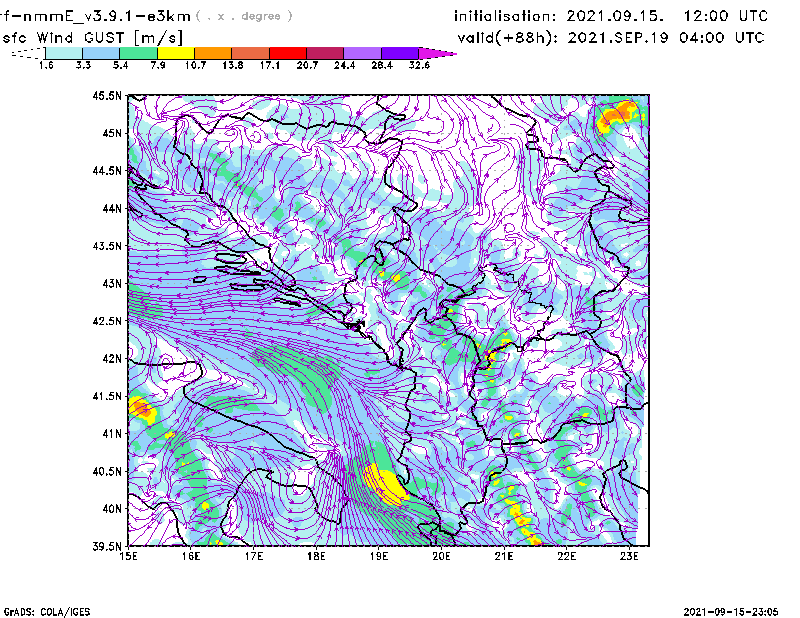Click the 21E longitude axis label
Screen dimensions: 800x618
(504, 556)
